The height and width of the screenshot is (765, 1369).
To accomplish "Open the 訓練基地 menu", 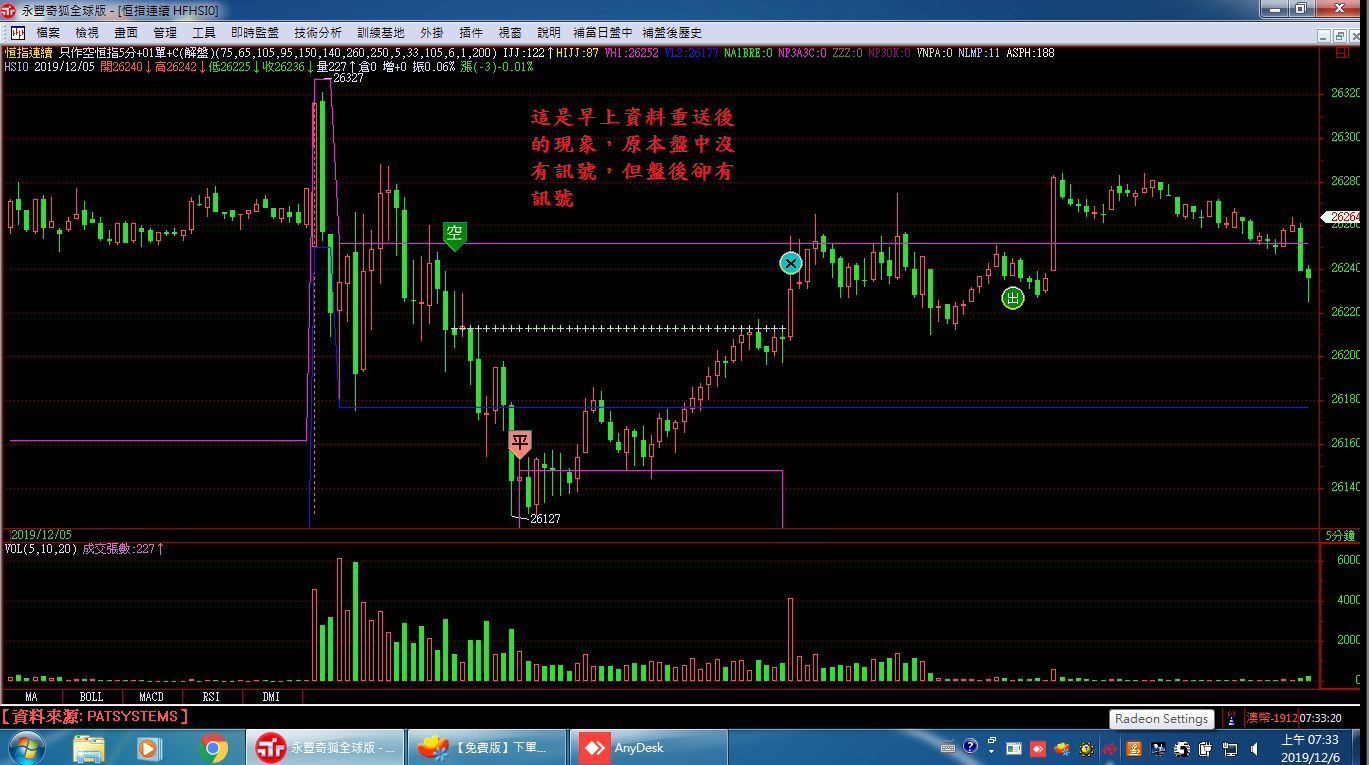I will click(381, 33).
